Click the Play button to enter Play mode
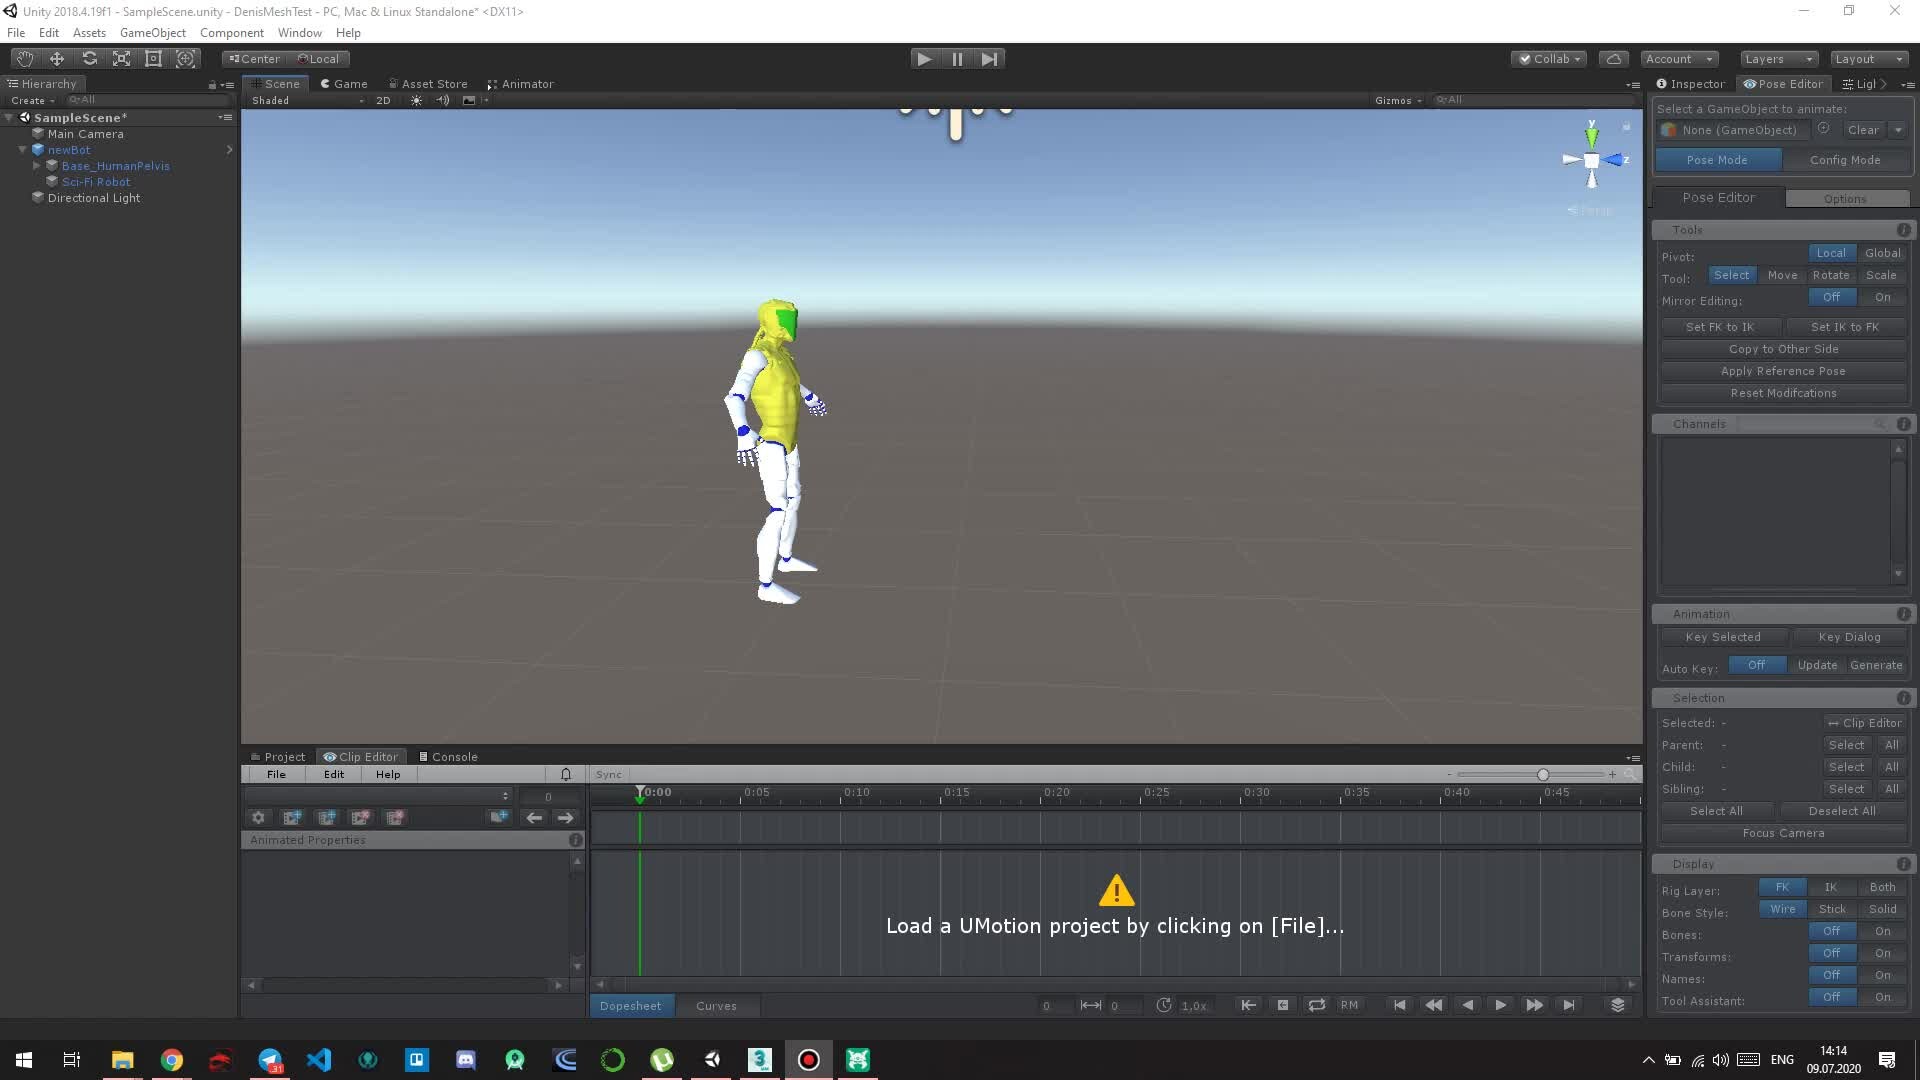This screenshot has width=1920, height=1080. coord(923,59)
